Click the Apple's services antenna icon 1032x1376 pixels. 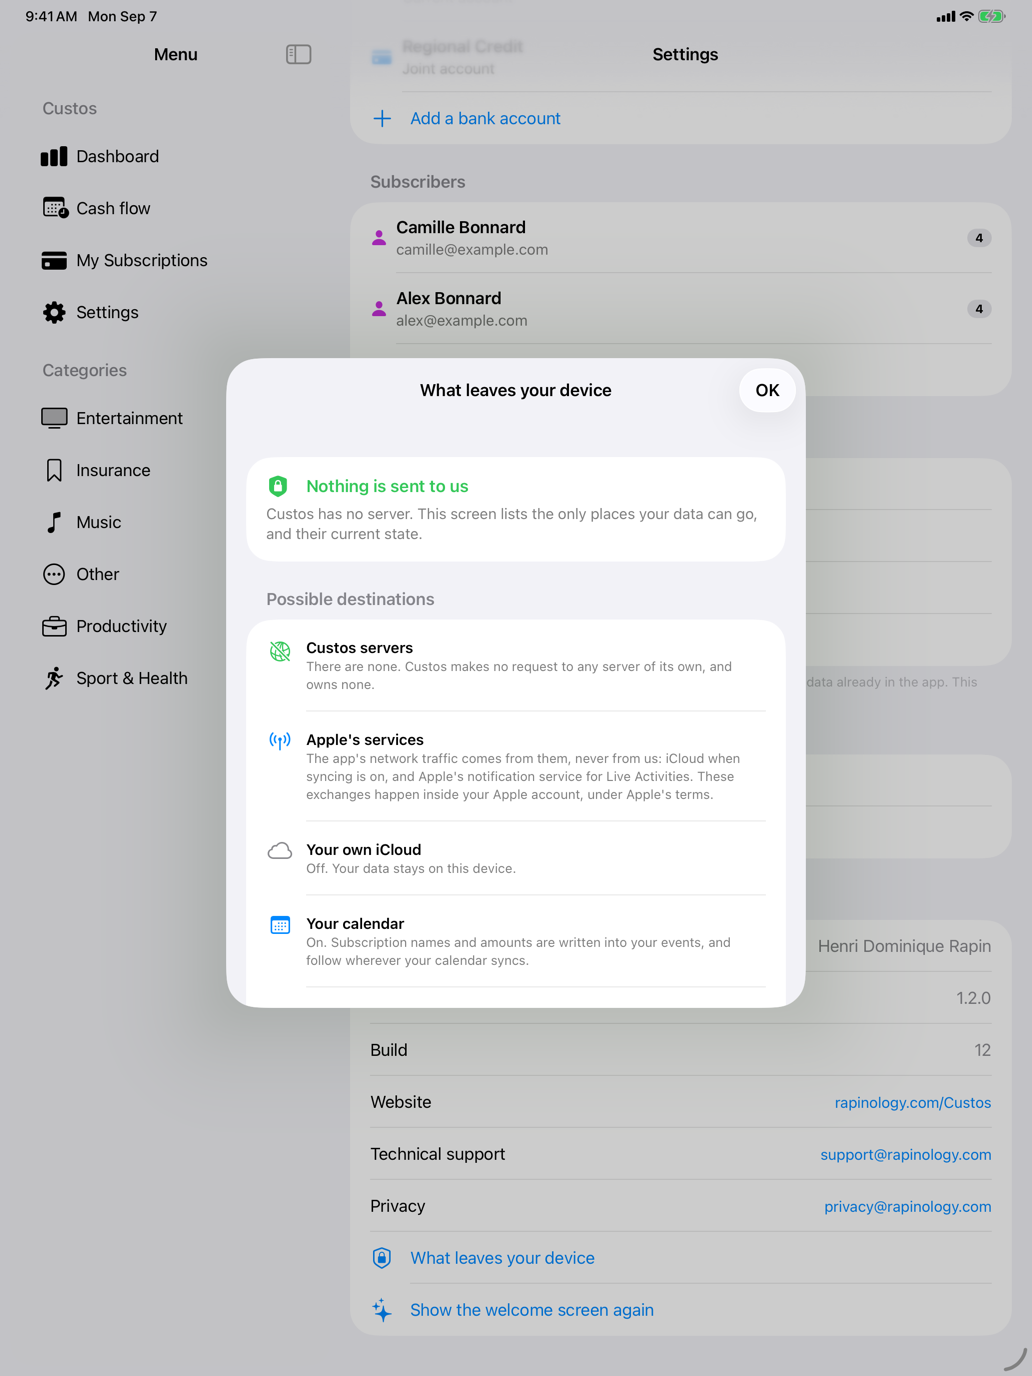(280, 741)
